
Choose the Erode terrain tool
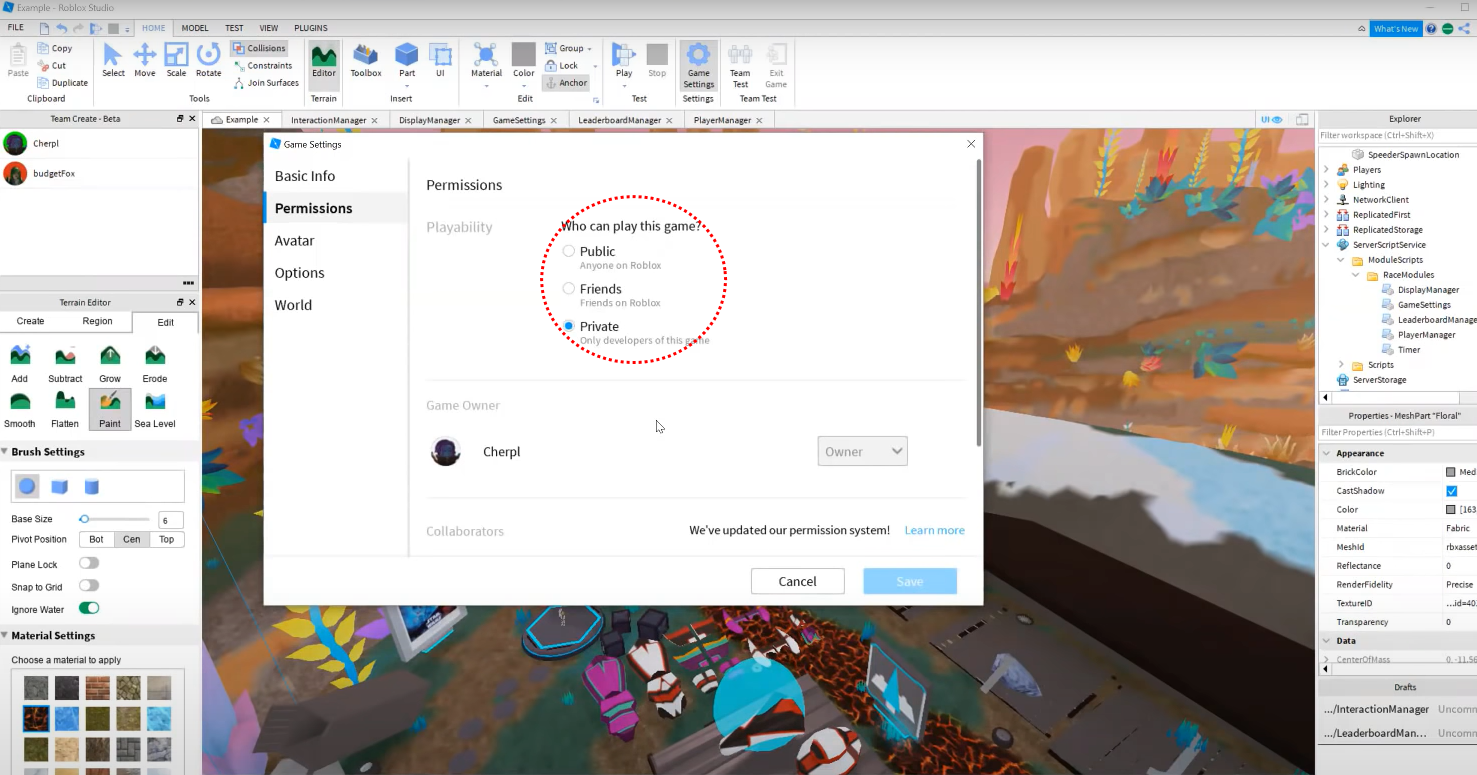point(155,364)
